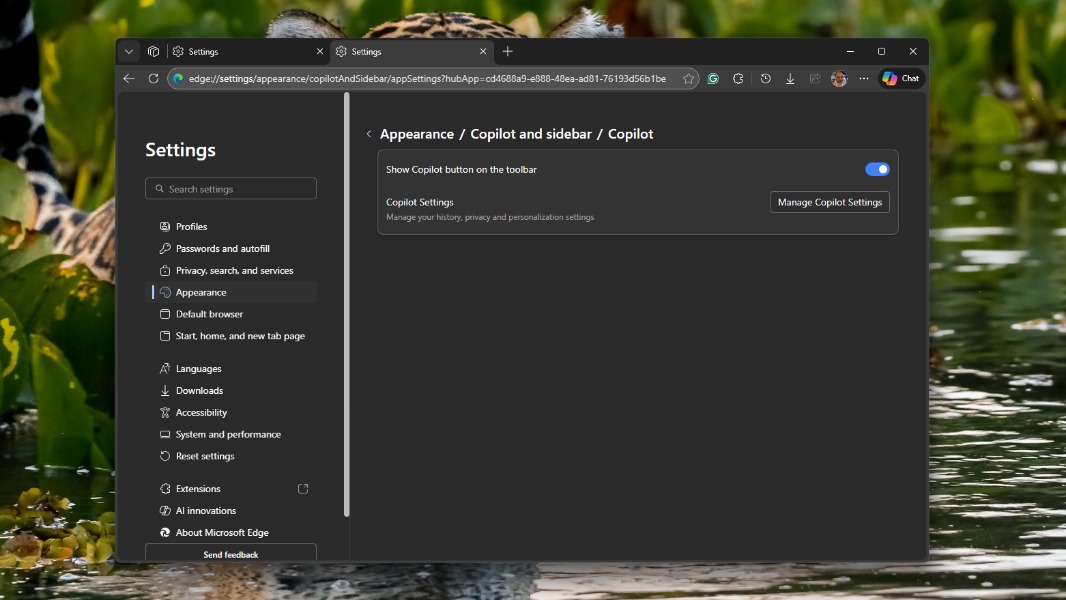Click the browser back arrow button
Image resolution: width=1066 pixels, height=600 pixels.
[x=129, y=79]
